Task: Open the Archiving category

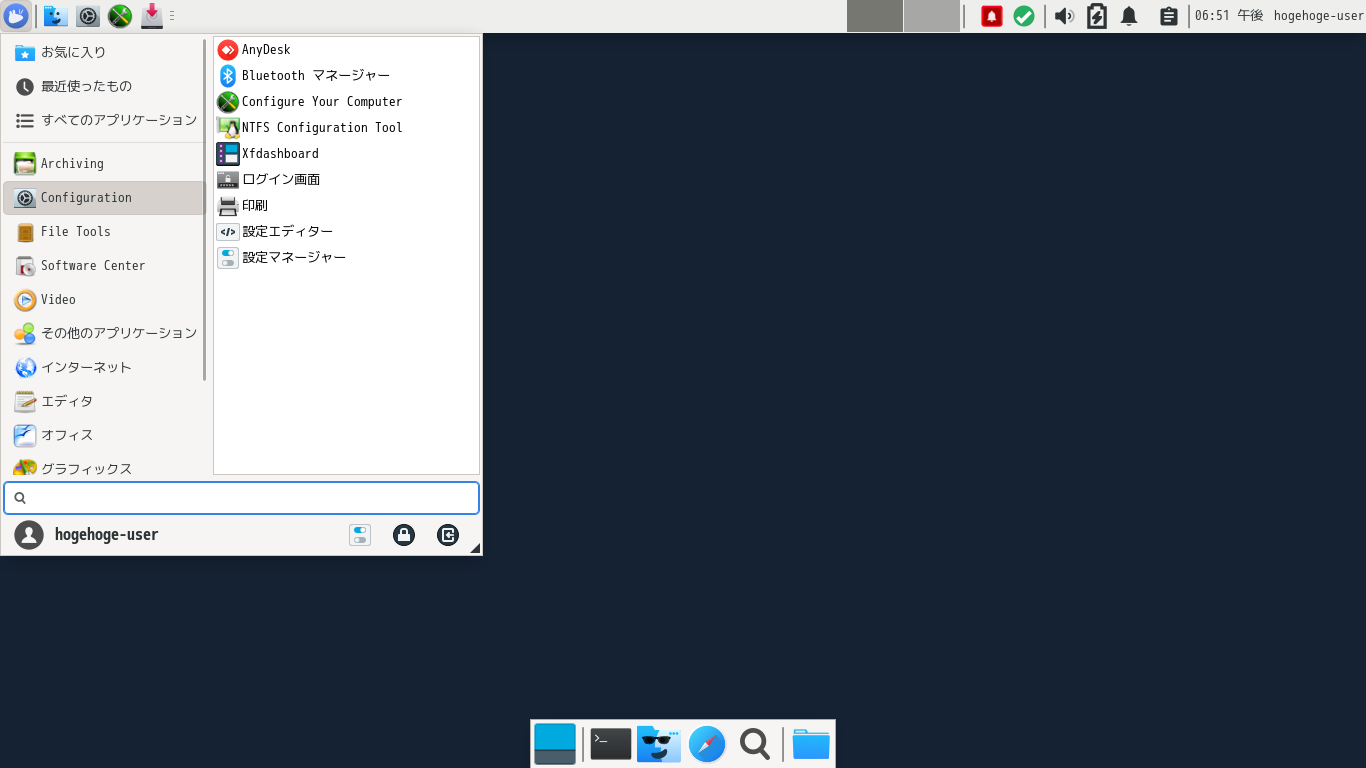Action: click(104, 164)
